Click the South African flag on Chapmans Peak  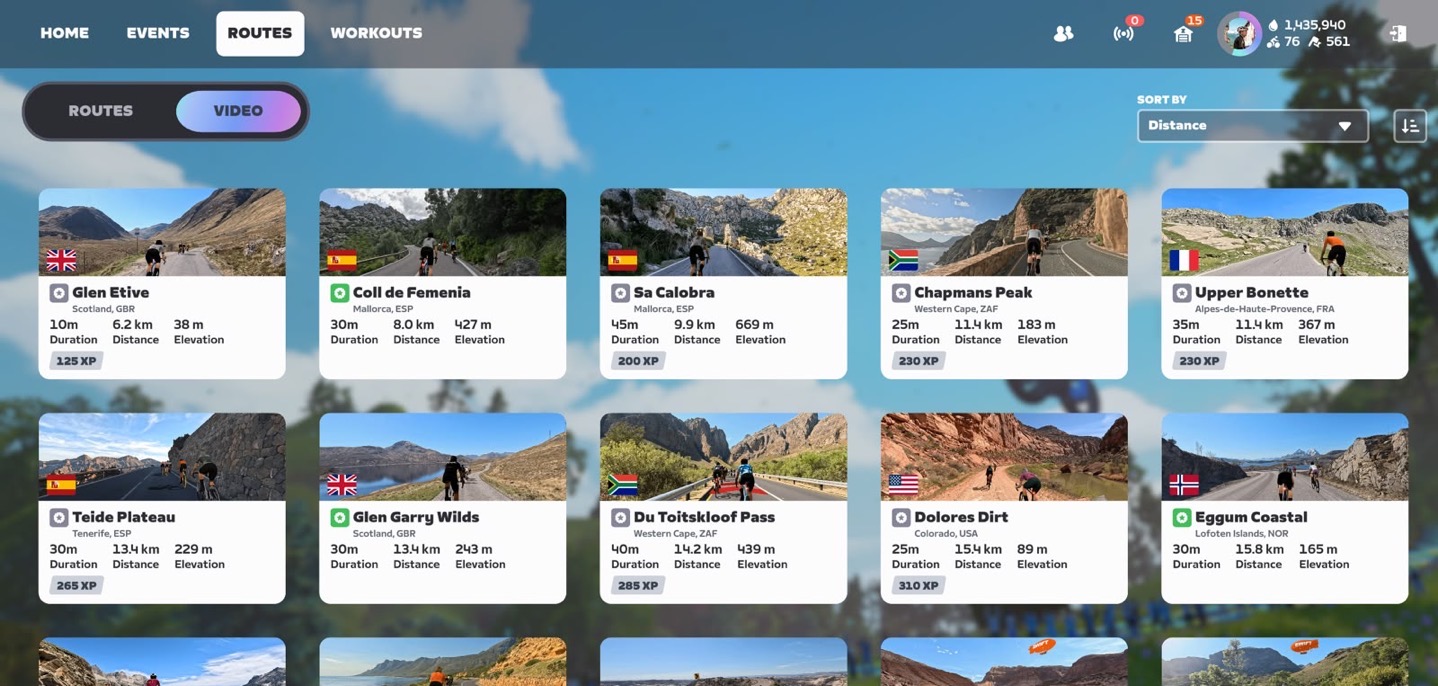903,260
